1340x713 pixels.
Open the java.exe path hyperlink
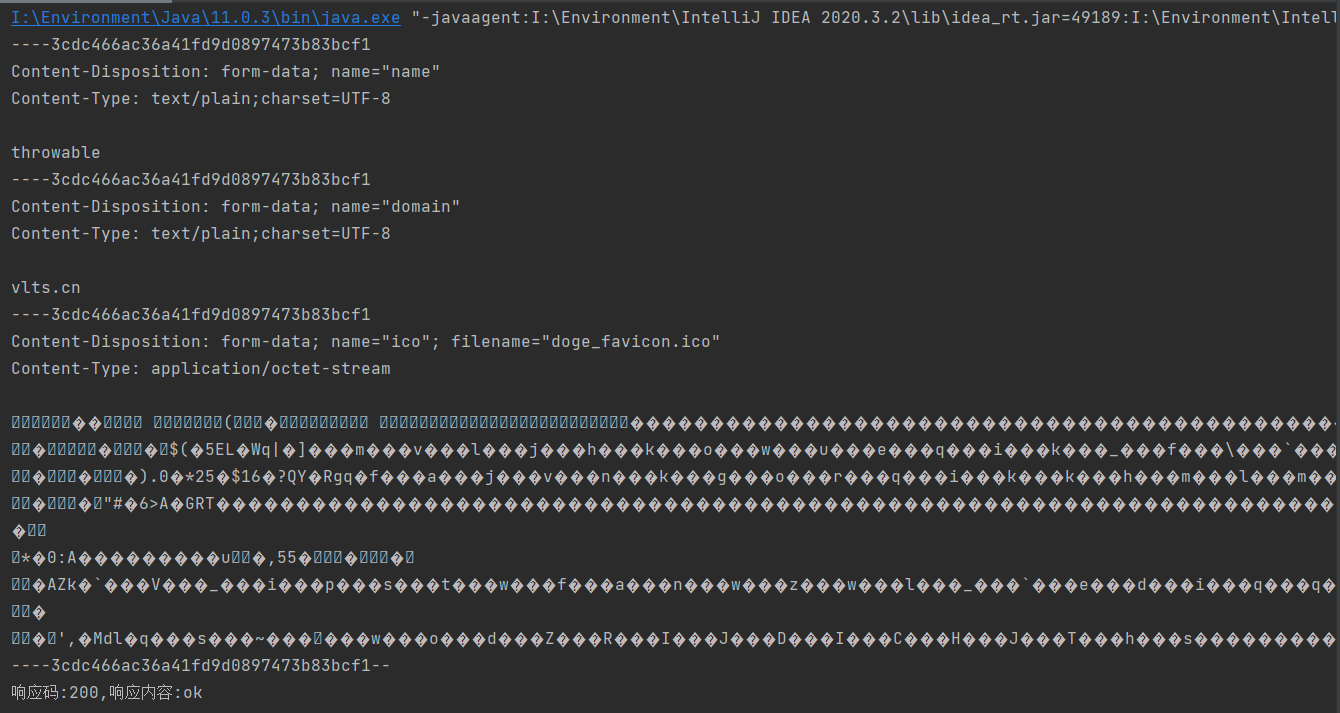point(206,18)
